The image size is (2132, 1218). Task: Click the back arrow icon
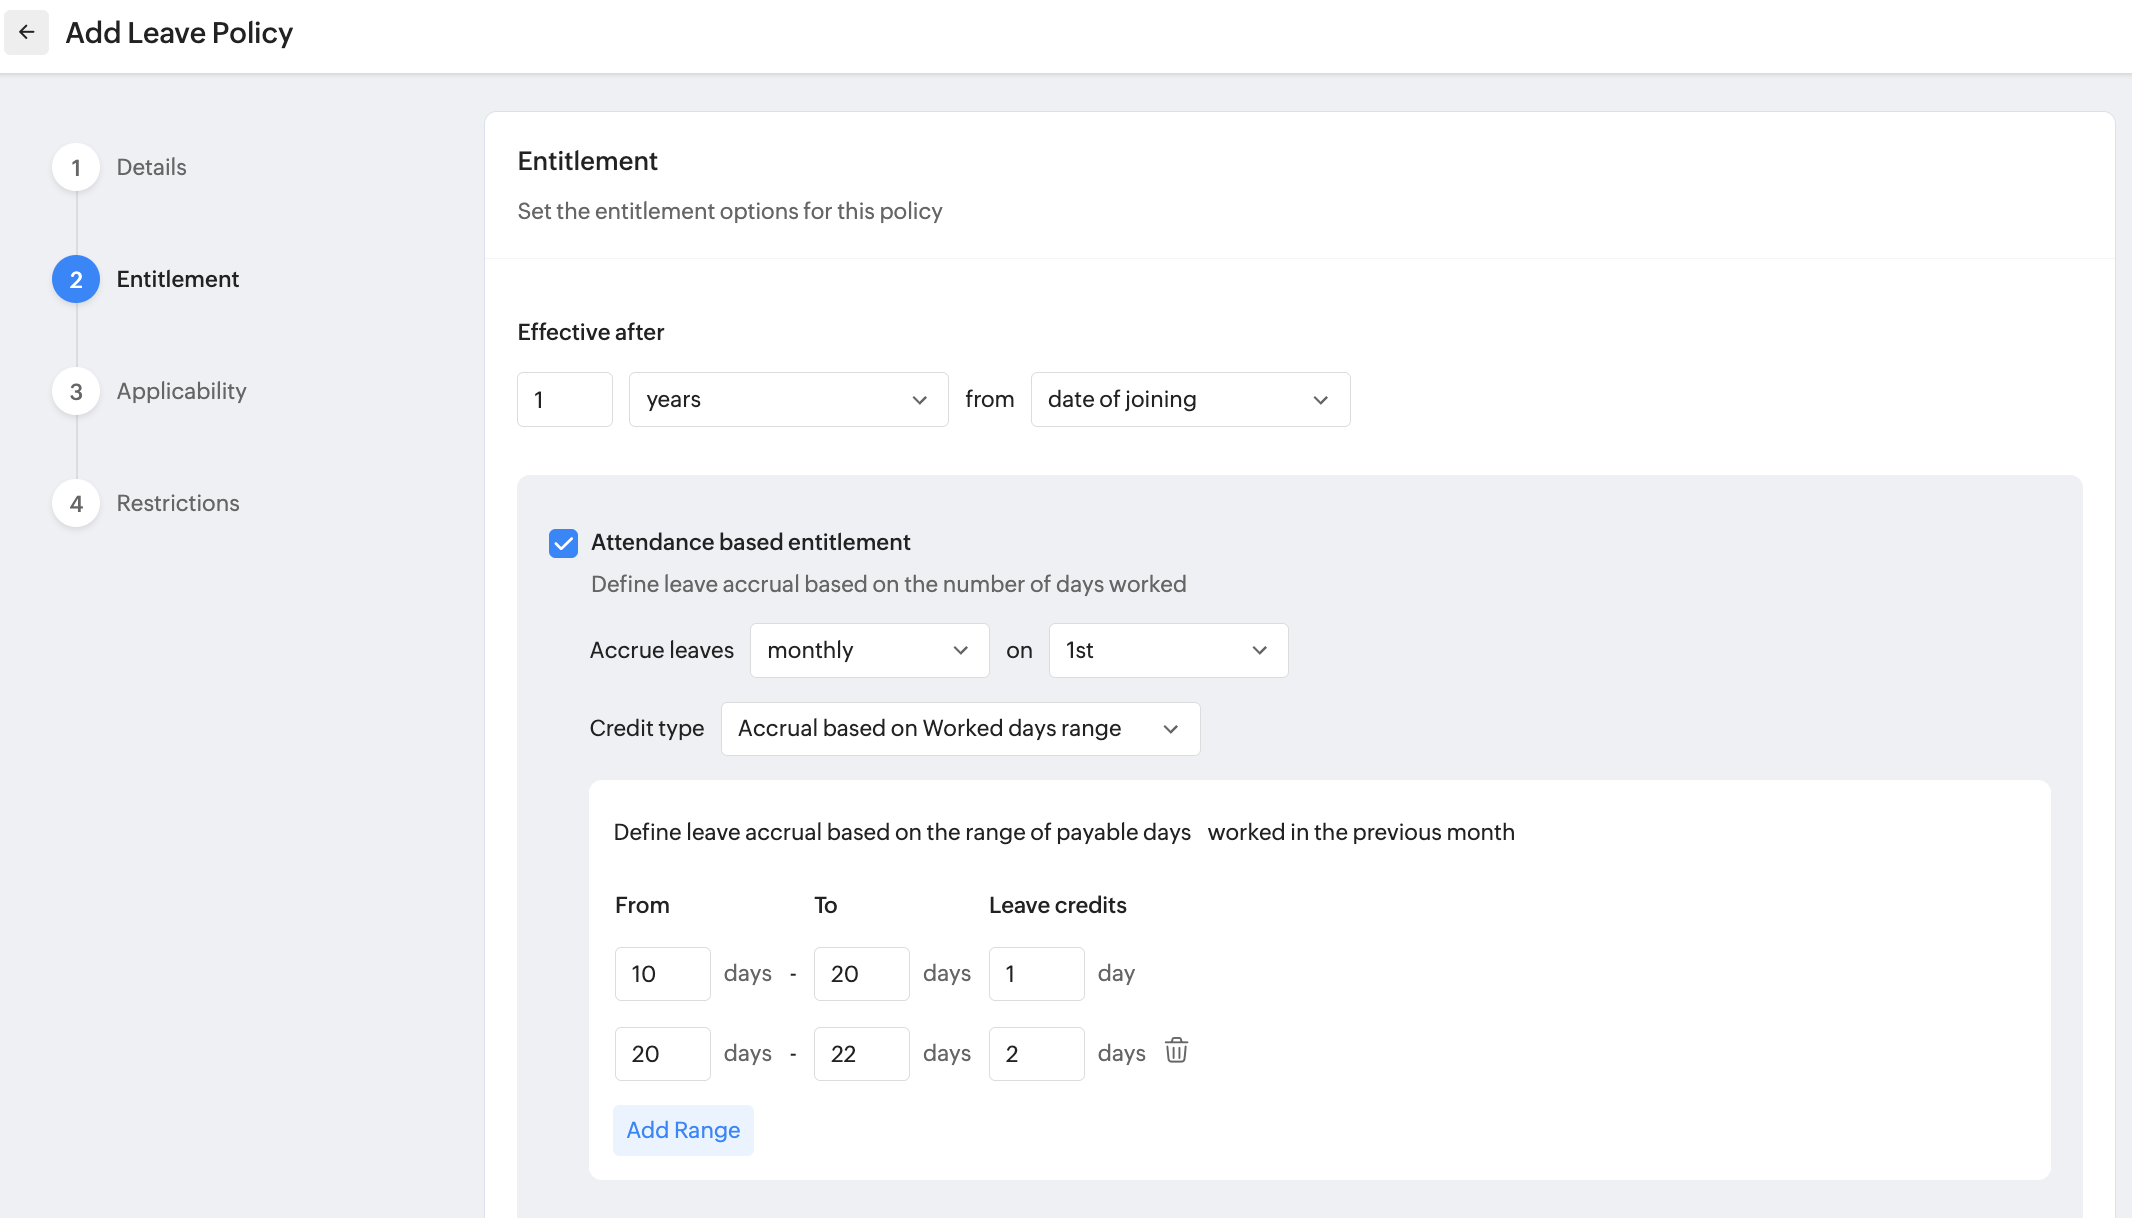(x=27, y=33)
